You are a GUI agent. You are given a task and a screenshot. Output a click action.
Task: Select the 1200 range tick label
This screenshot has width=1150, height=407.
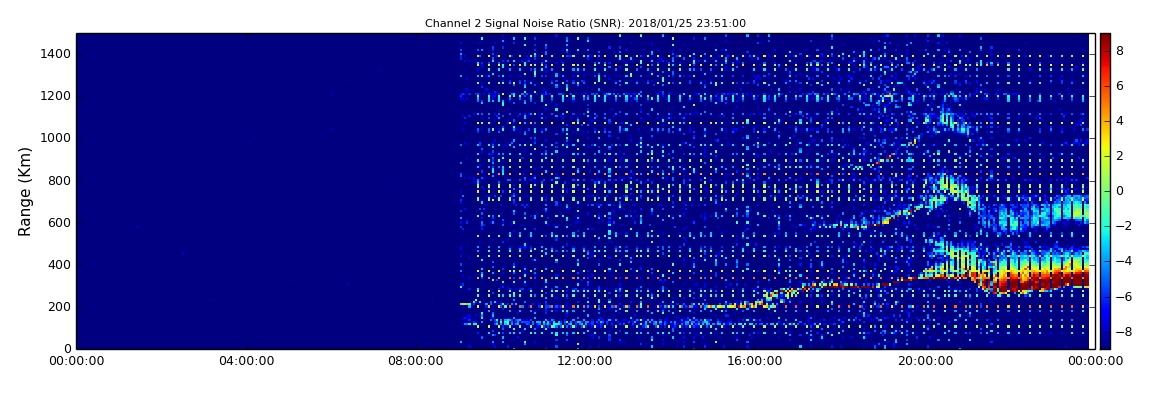[56, 96]
